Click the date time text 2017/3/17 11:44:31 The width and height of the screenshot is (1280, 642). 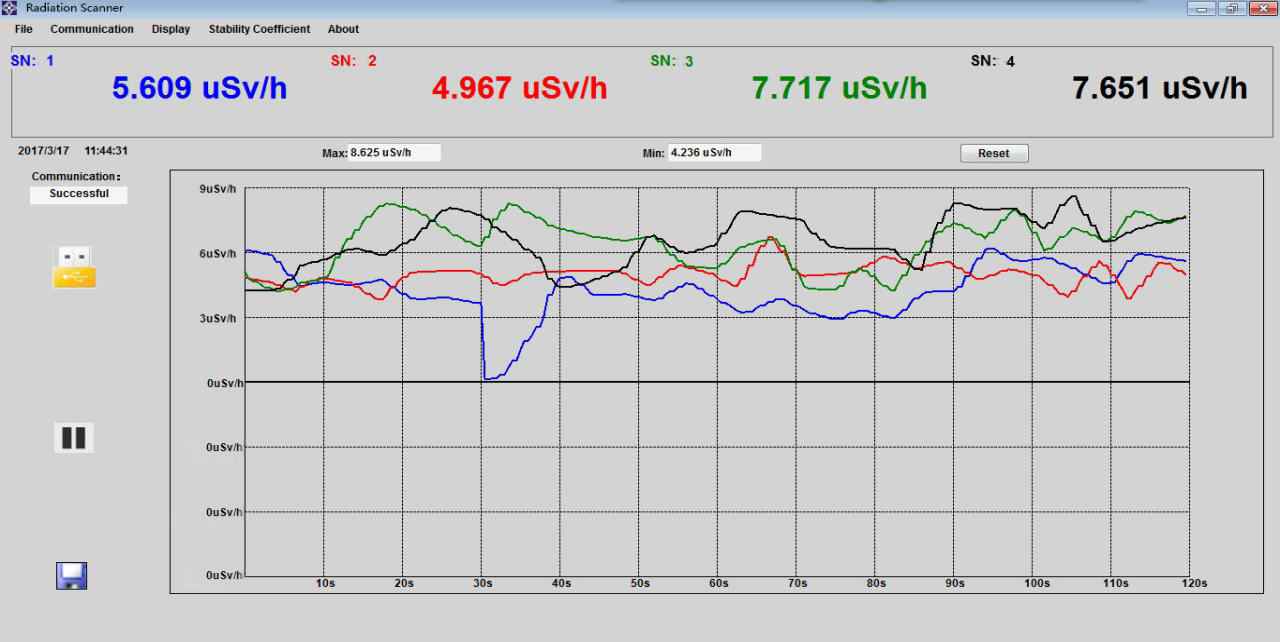73,151
